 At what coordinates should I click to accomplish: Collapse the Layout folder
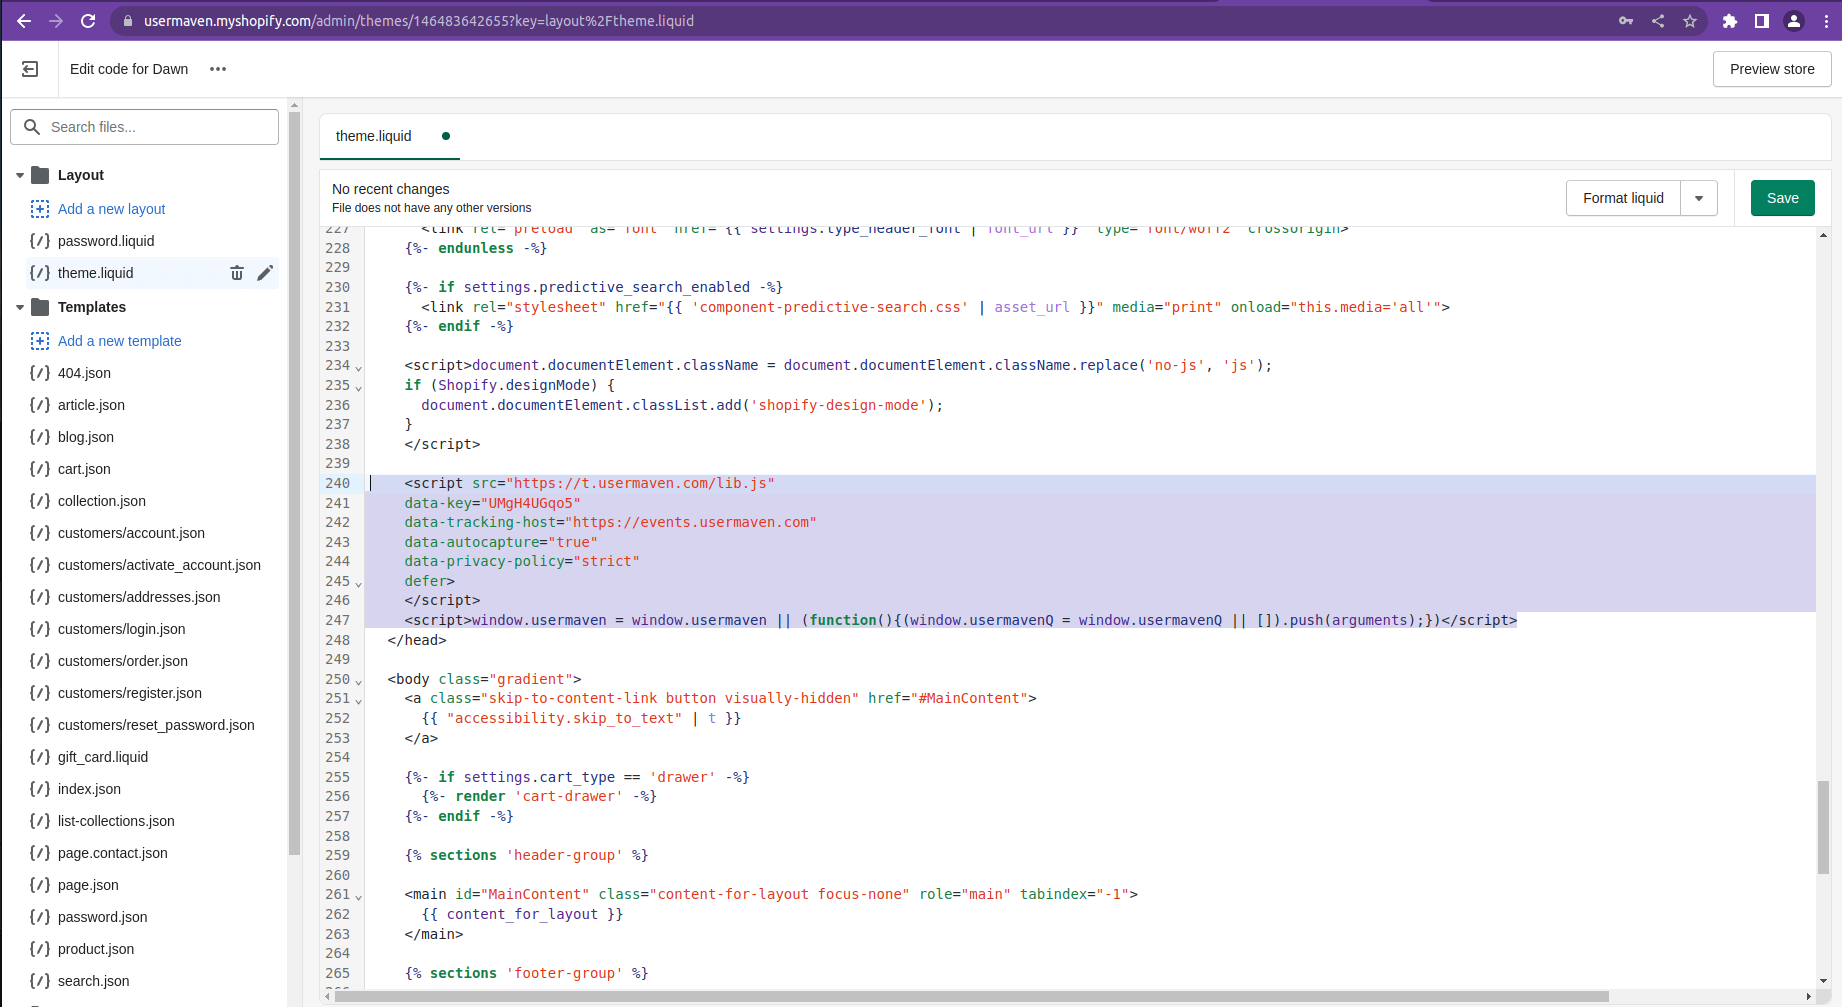20,175
